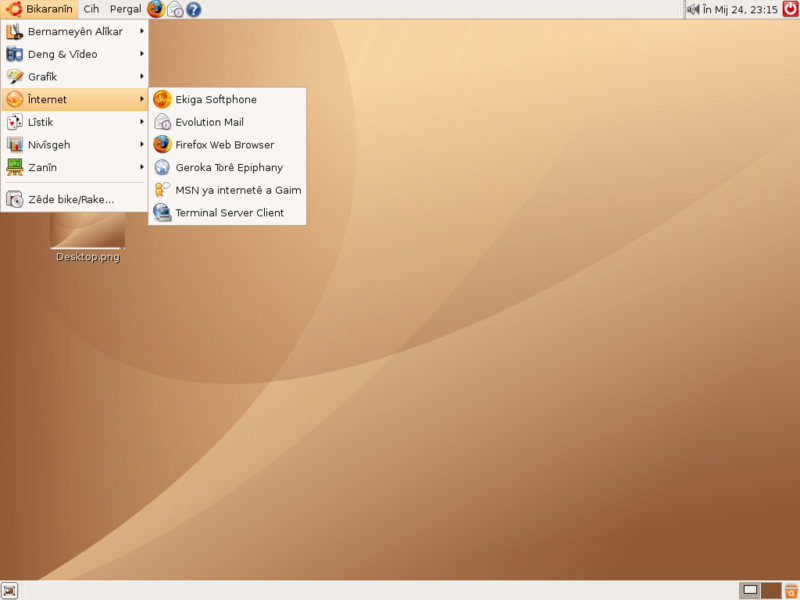This screenshot has width=800, height=600.
Task: Select Evolution Mail menu entry
Action: point(228,122)
